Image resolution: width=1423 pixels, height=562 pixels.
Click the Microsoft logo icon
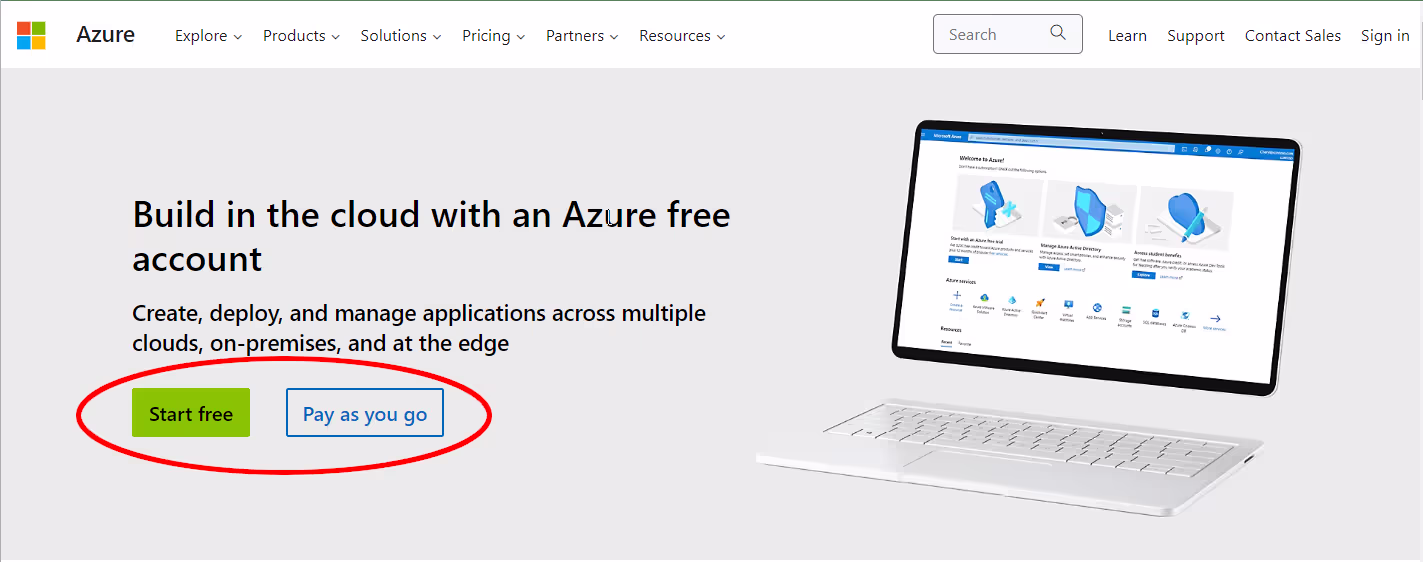coord(31,35)
